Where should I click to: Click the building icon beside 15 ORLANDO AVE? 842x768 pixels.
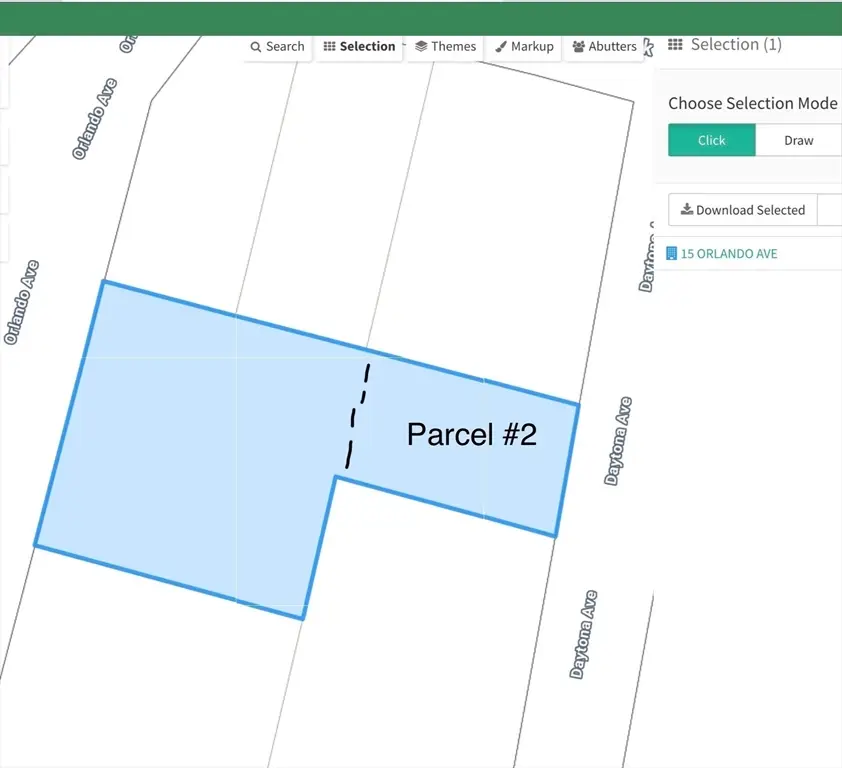point(670,253)
